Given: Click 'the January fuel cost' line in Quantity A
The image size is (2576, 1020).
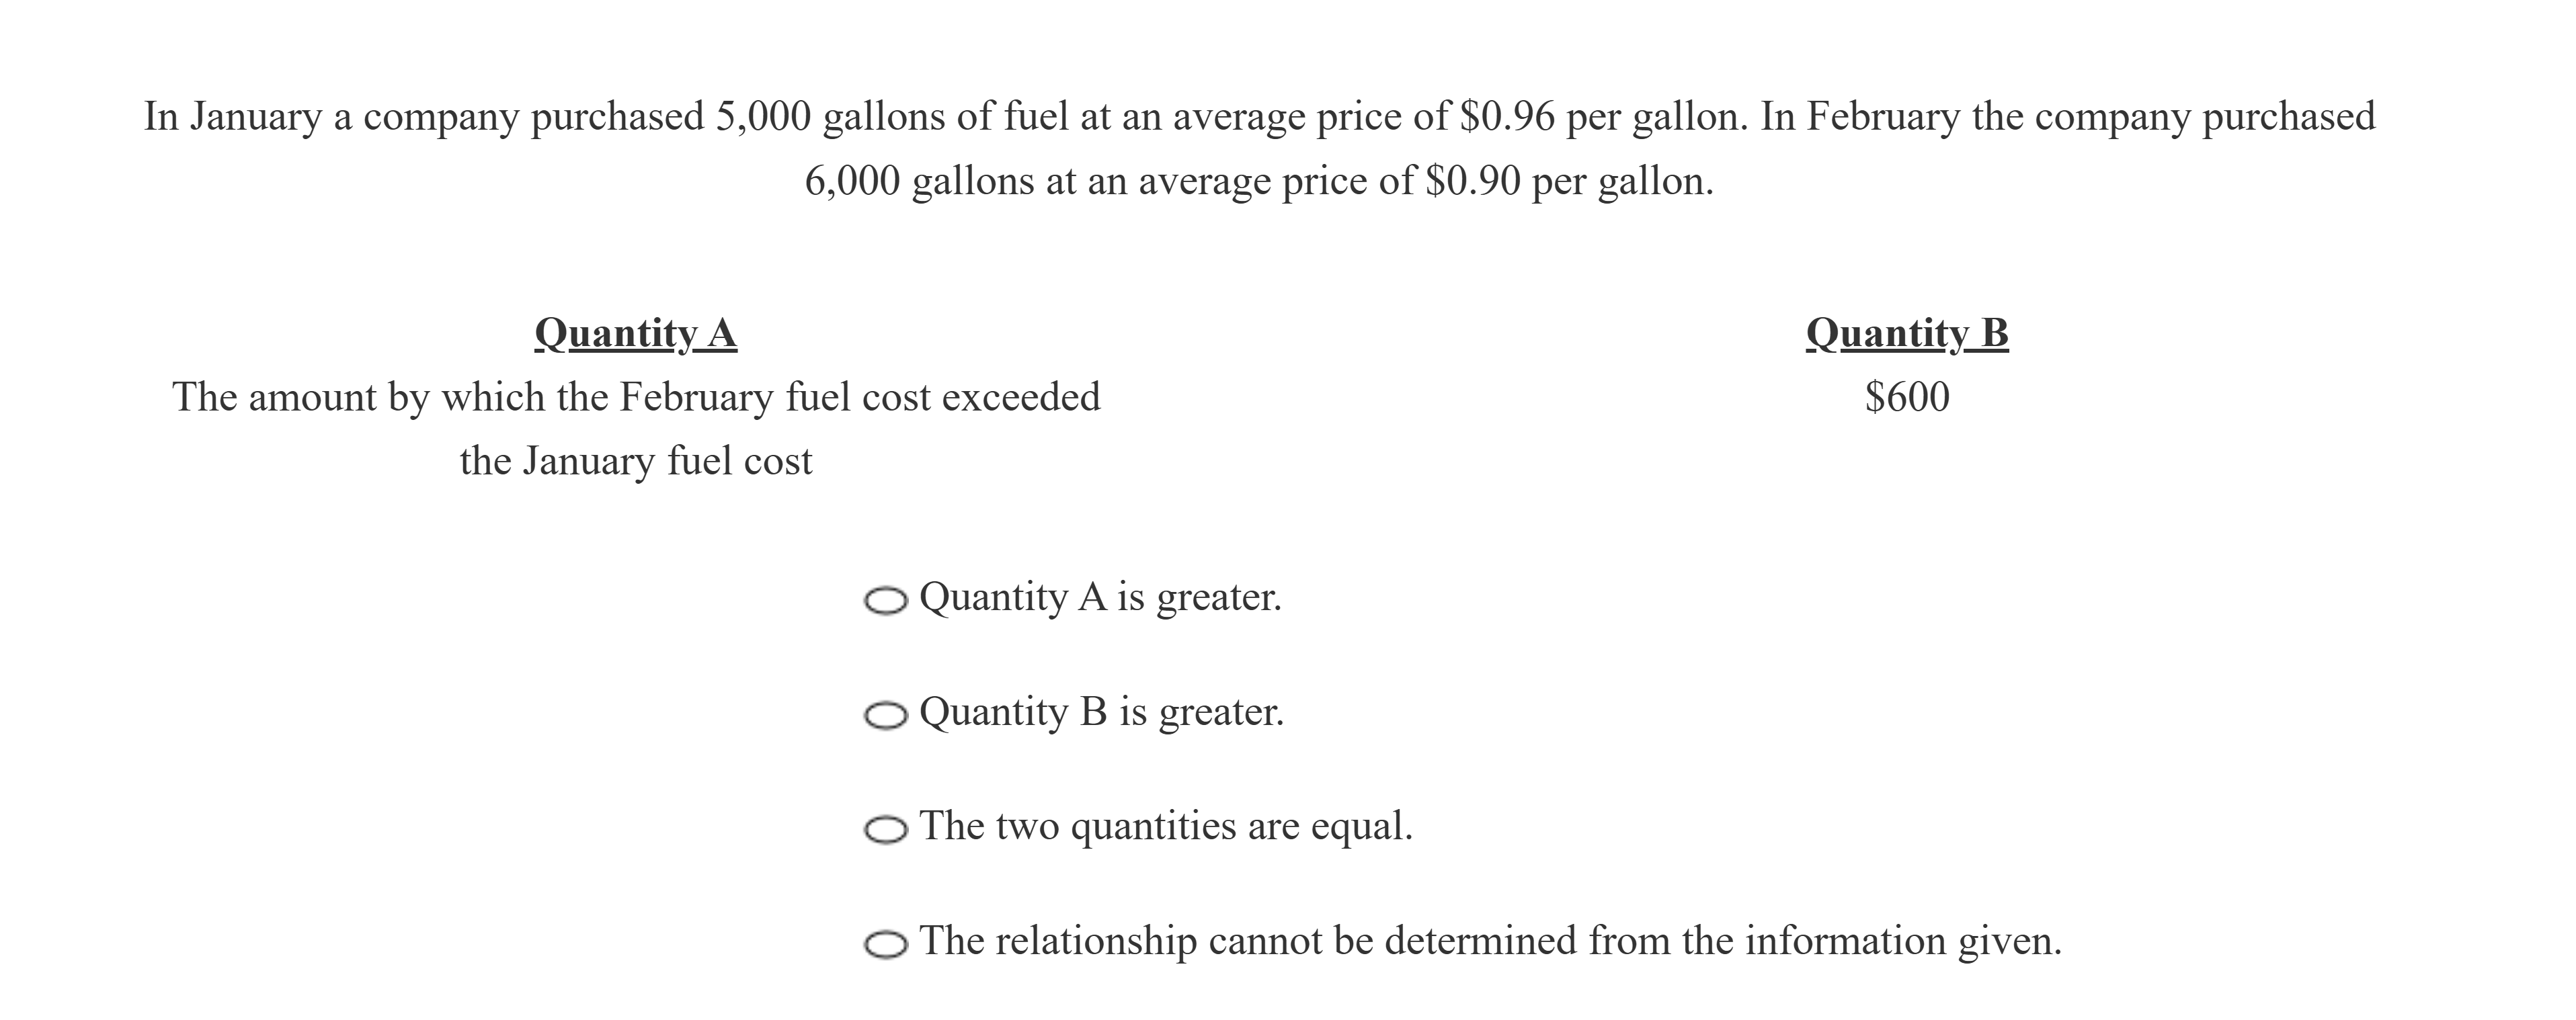Looking at the screenshot, I should pyautogui.click(x=636, y=461).
